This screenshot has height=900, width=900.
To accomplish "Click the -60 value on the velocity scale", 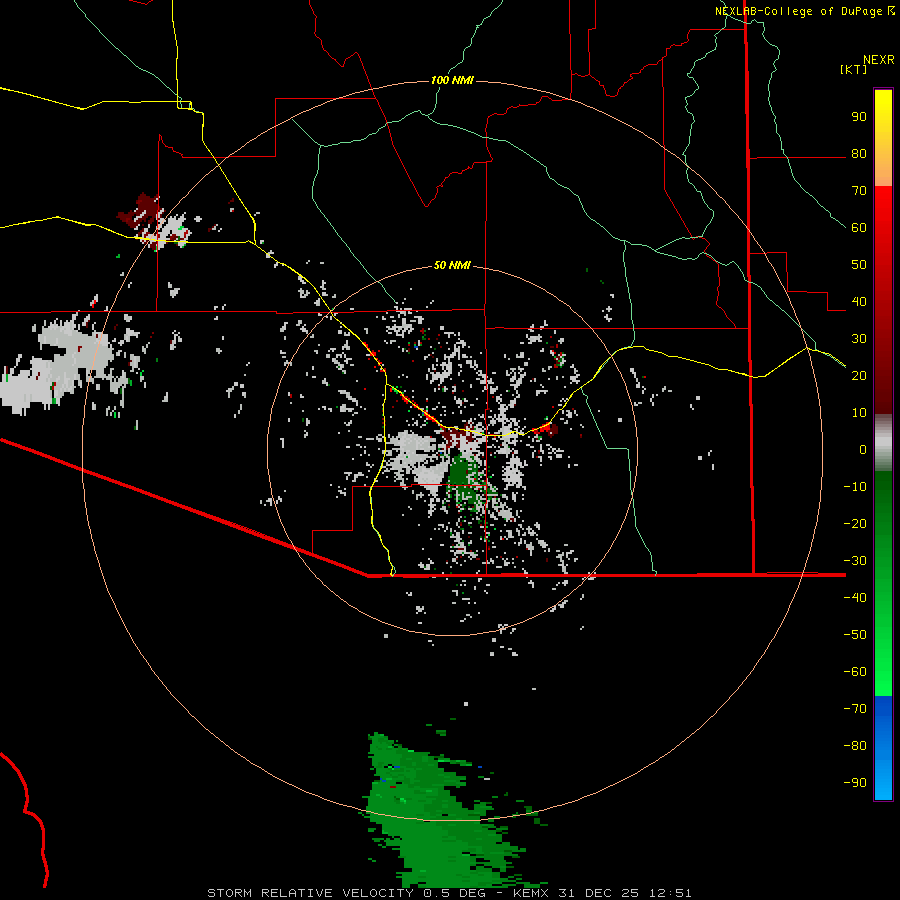I will click(855, 672).
